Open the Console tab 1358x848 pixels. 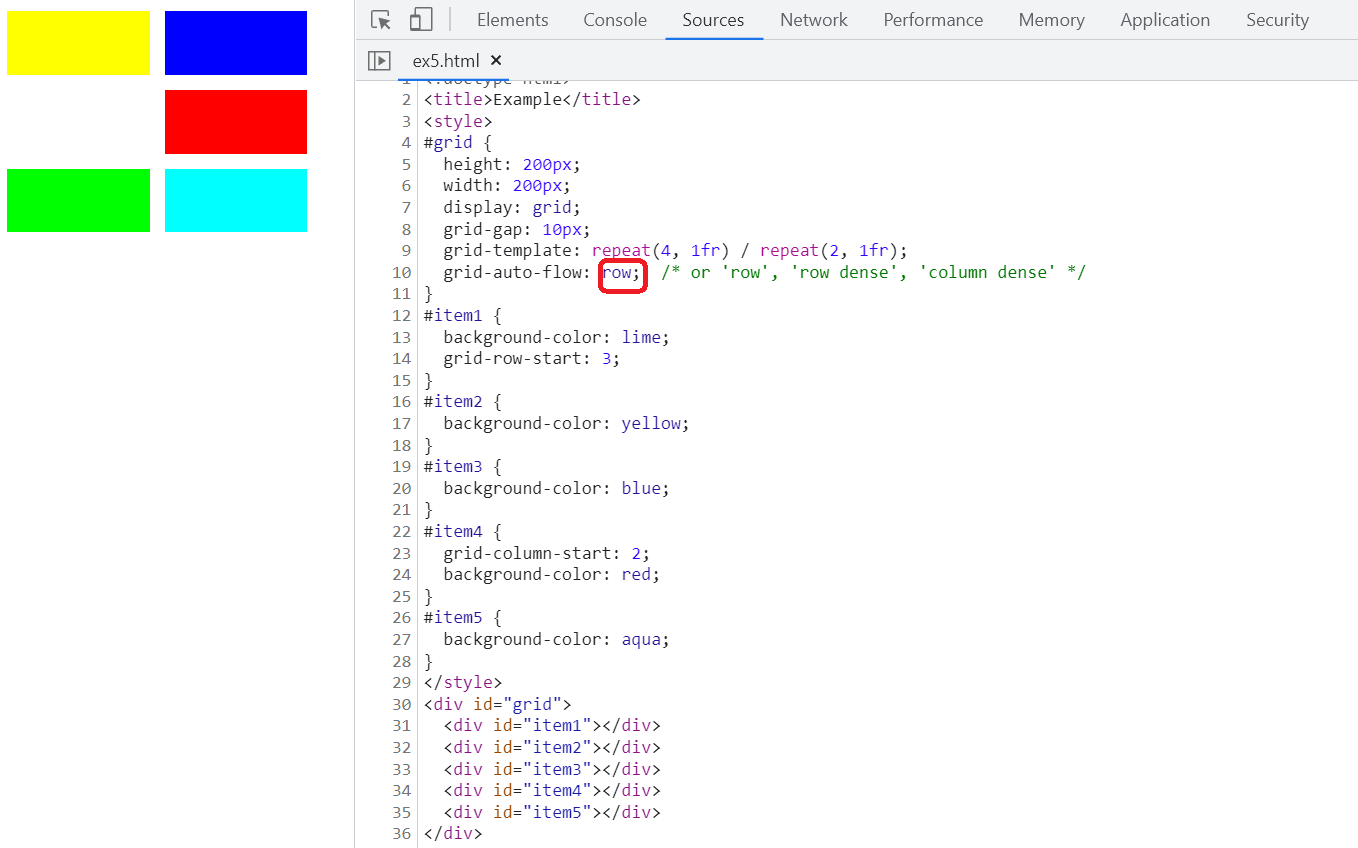coord(615,20)
